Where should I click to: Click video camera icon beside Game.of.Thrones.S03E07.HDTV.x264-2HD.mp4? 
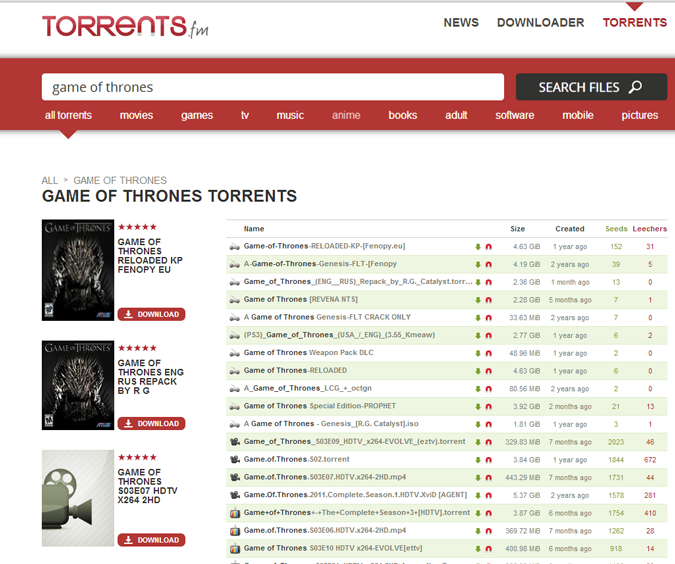click(x=234, y=477)
